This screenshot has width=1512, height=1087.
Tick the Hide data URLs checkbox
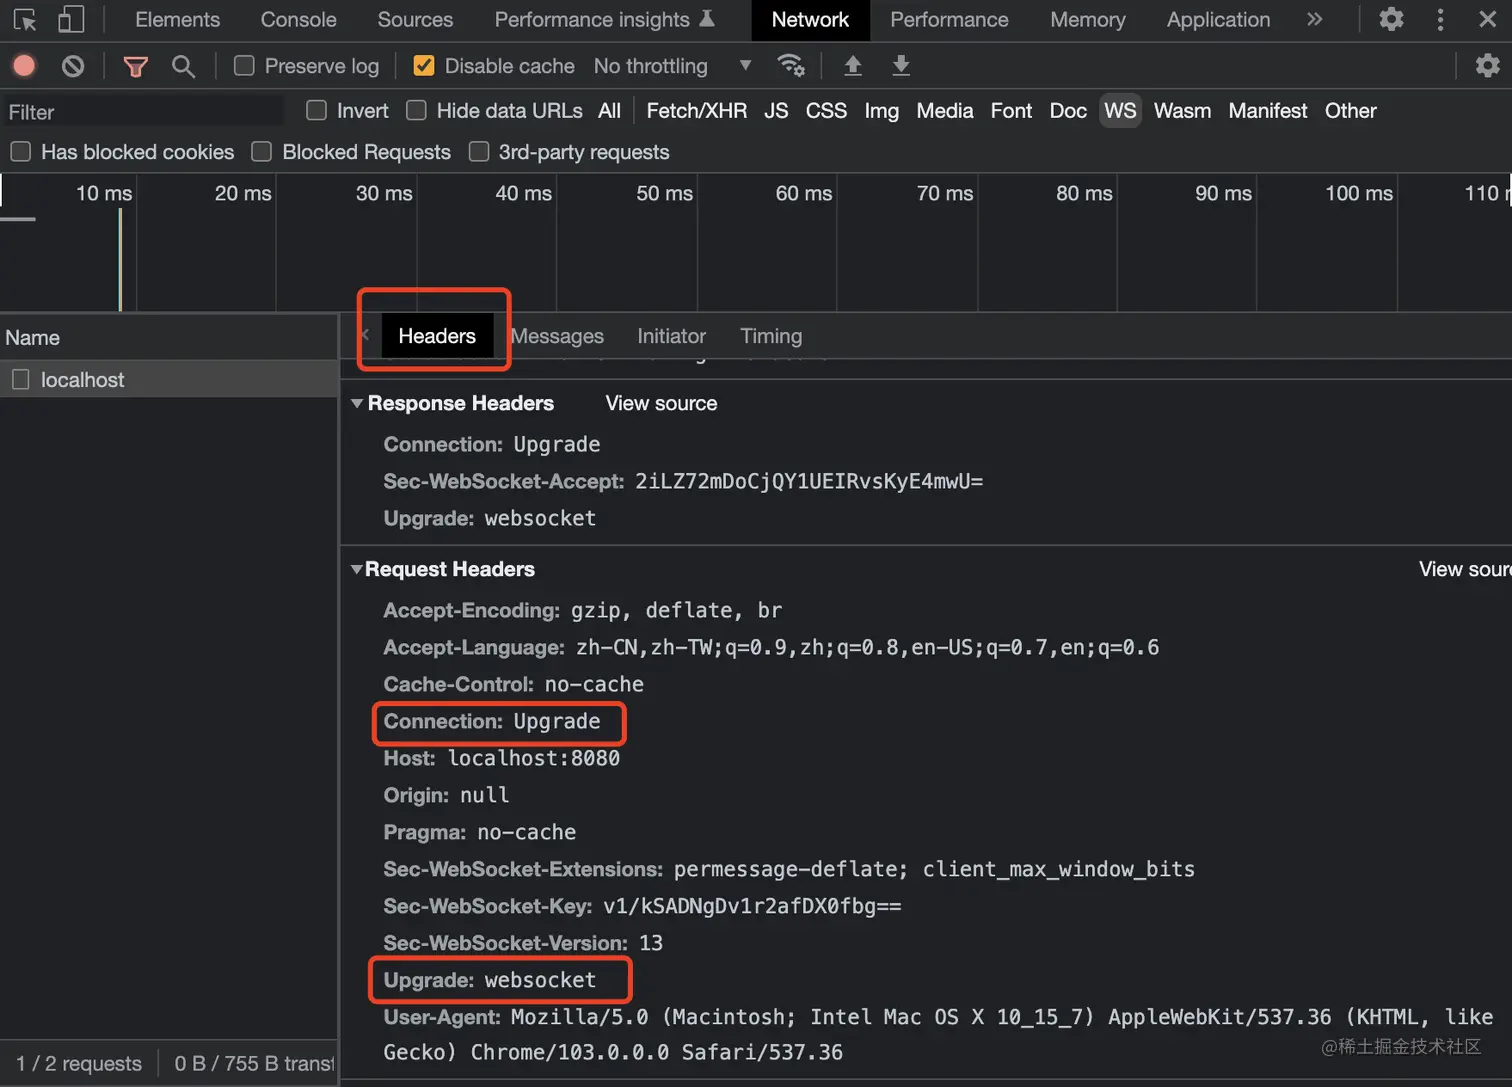click(x=416, y=110)
